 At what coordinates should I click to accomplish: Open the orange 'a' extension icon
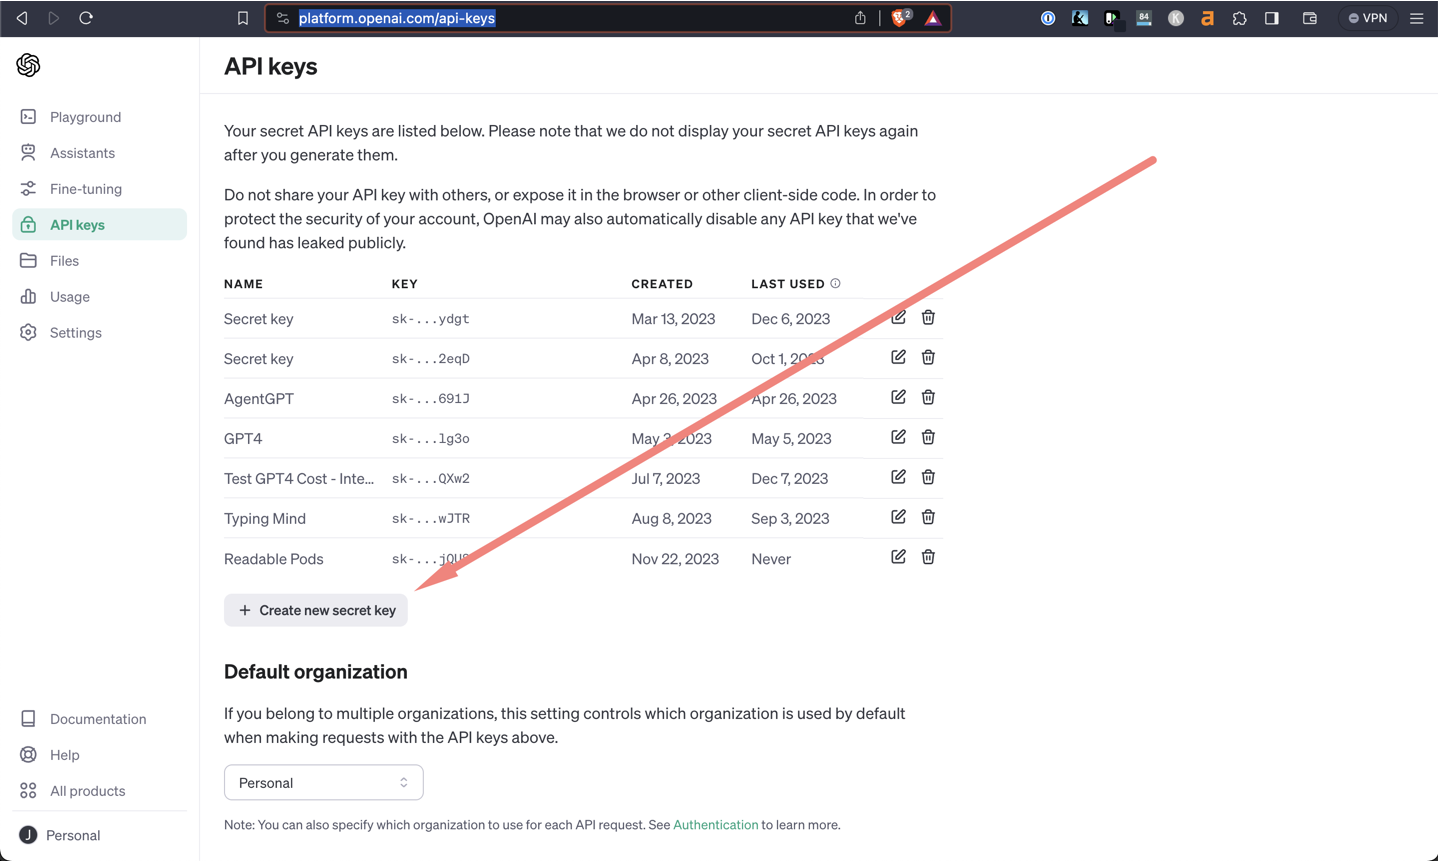pyautogui.click(x=1207, y=18)
